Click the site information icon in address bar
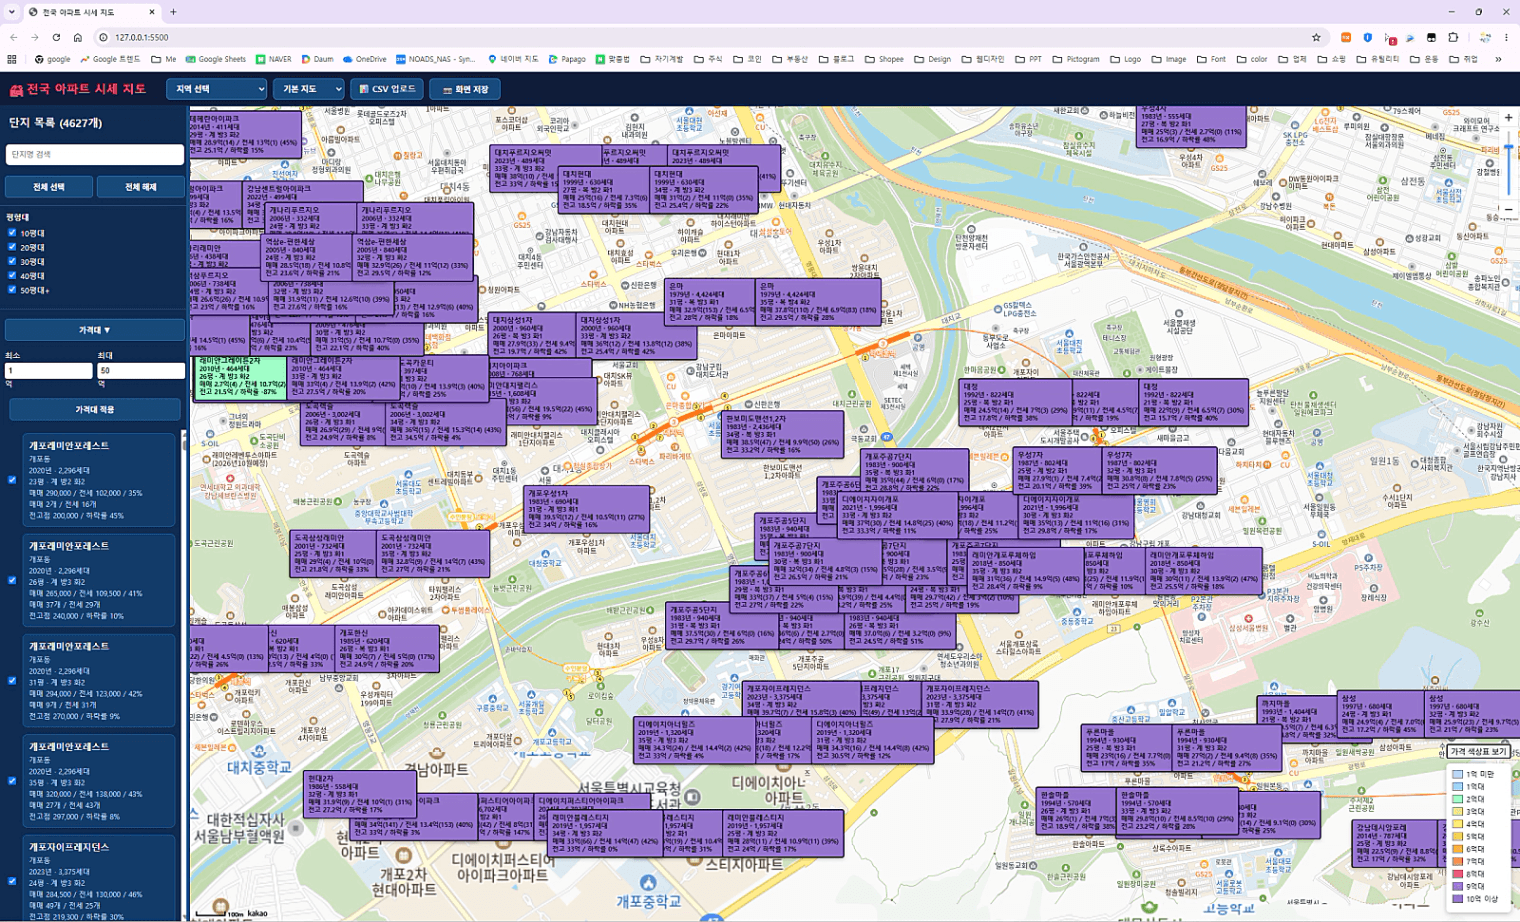Image resolution: width=1520 pixels, height=922 pixels. click(x=103, y=37)
